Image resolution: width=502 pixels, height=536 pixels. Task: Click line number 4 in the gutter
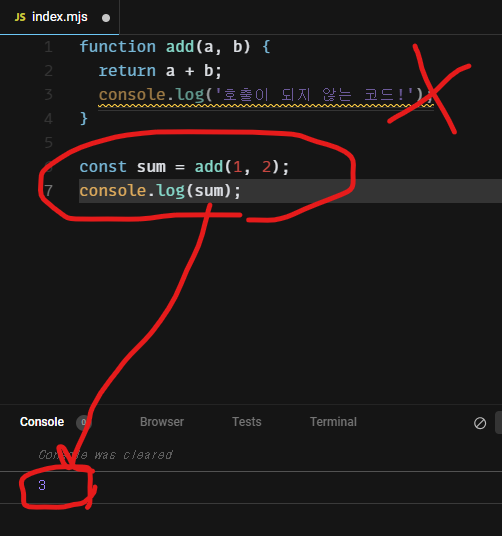pyautogui.click(x=49, y=119)
